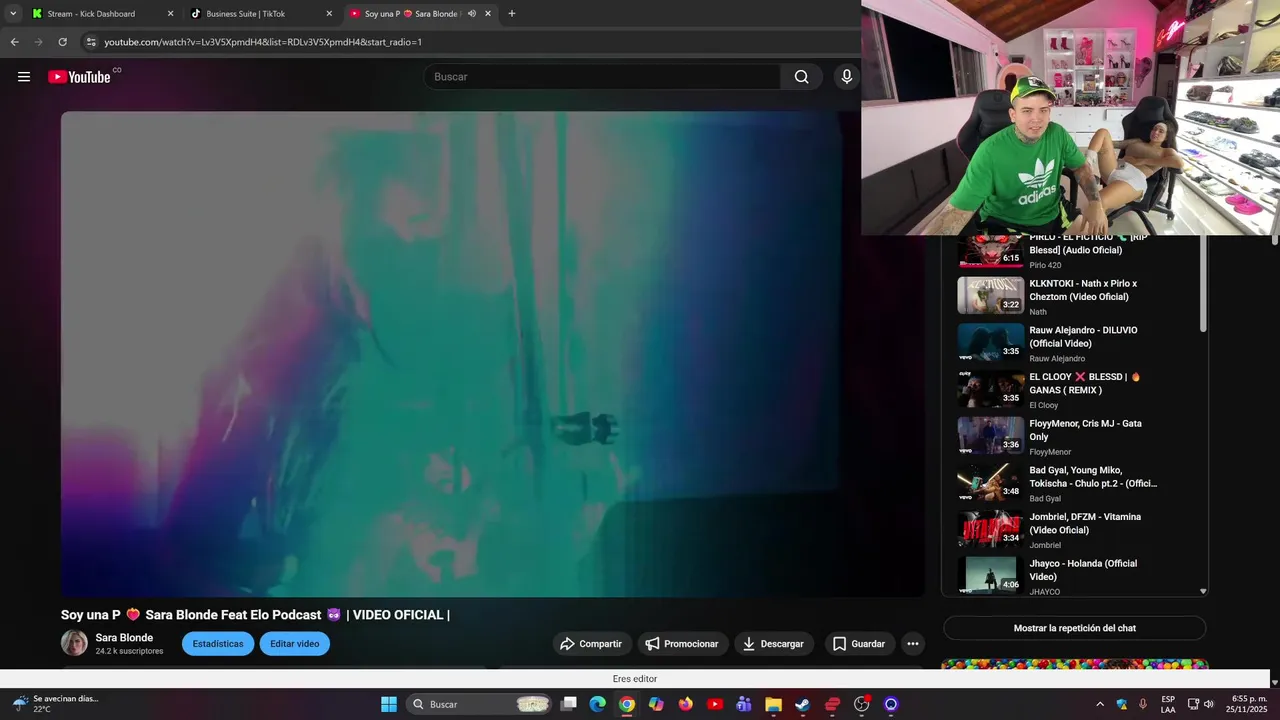Open the Windows Start menu

[x=389, y=704]
